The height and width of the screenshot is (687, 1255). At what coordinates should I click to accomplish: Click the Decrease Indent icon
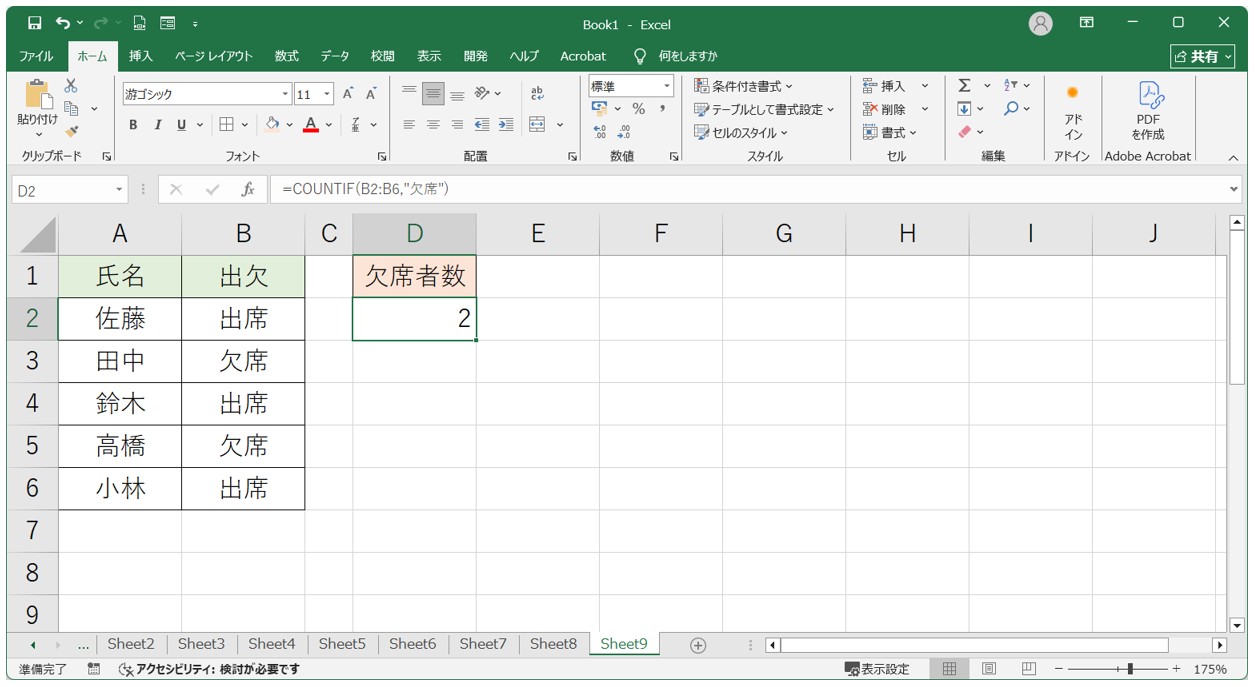(482, 125)
